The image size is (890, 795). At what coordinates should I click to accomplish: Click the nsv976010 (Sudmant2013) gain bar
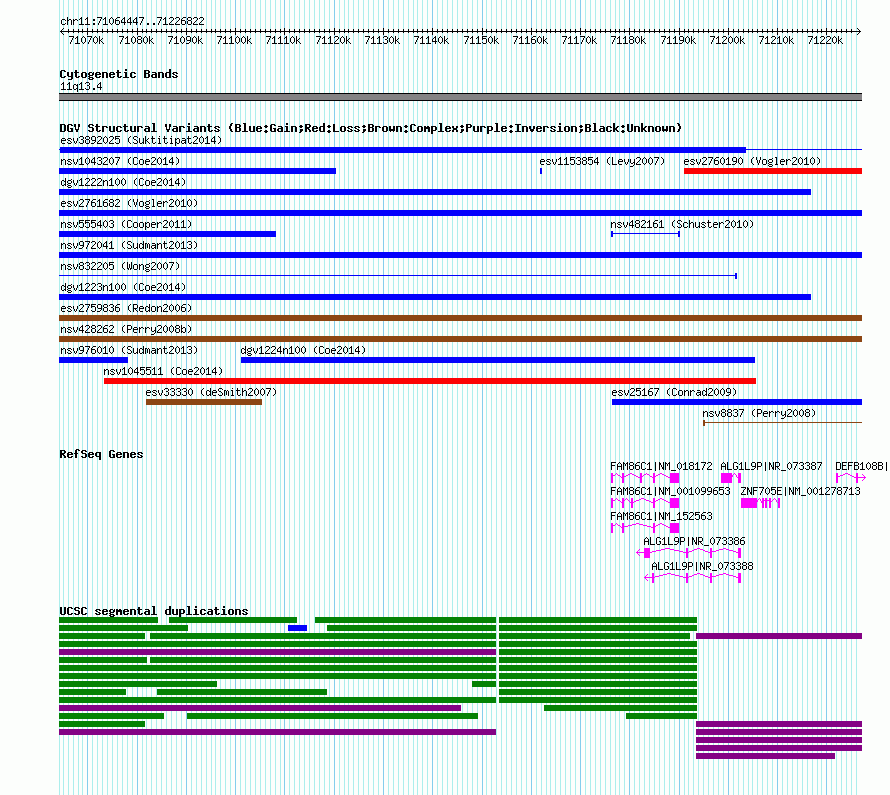(x=94, y=360)
